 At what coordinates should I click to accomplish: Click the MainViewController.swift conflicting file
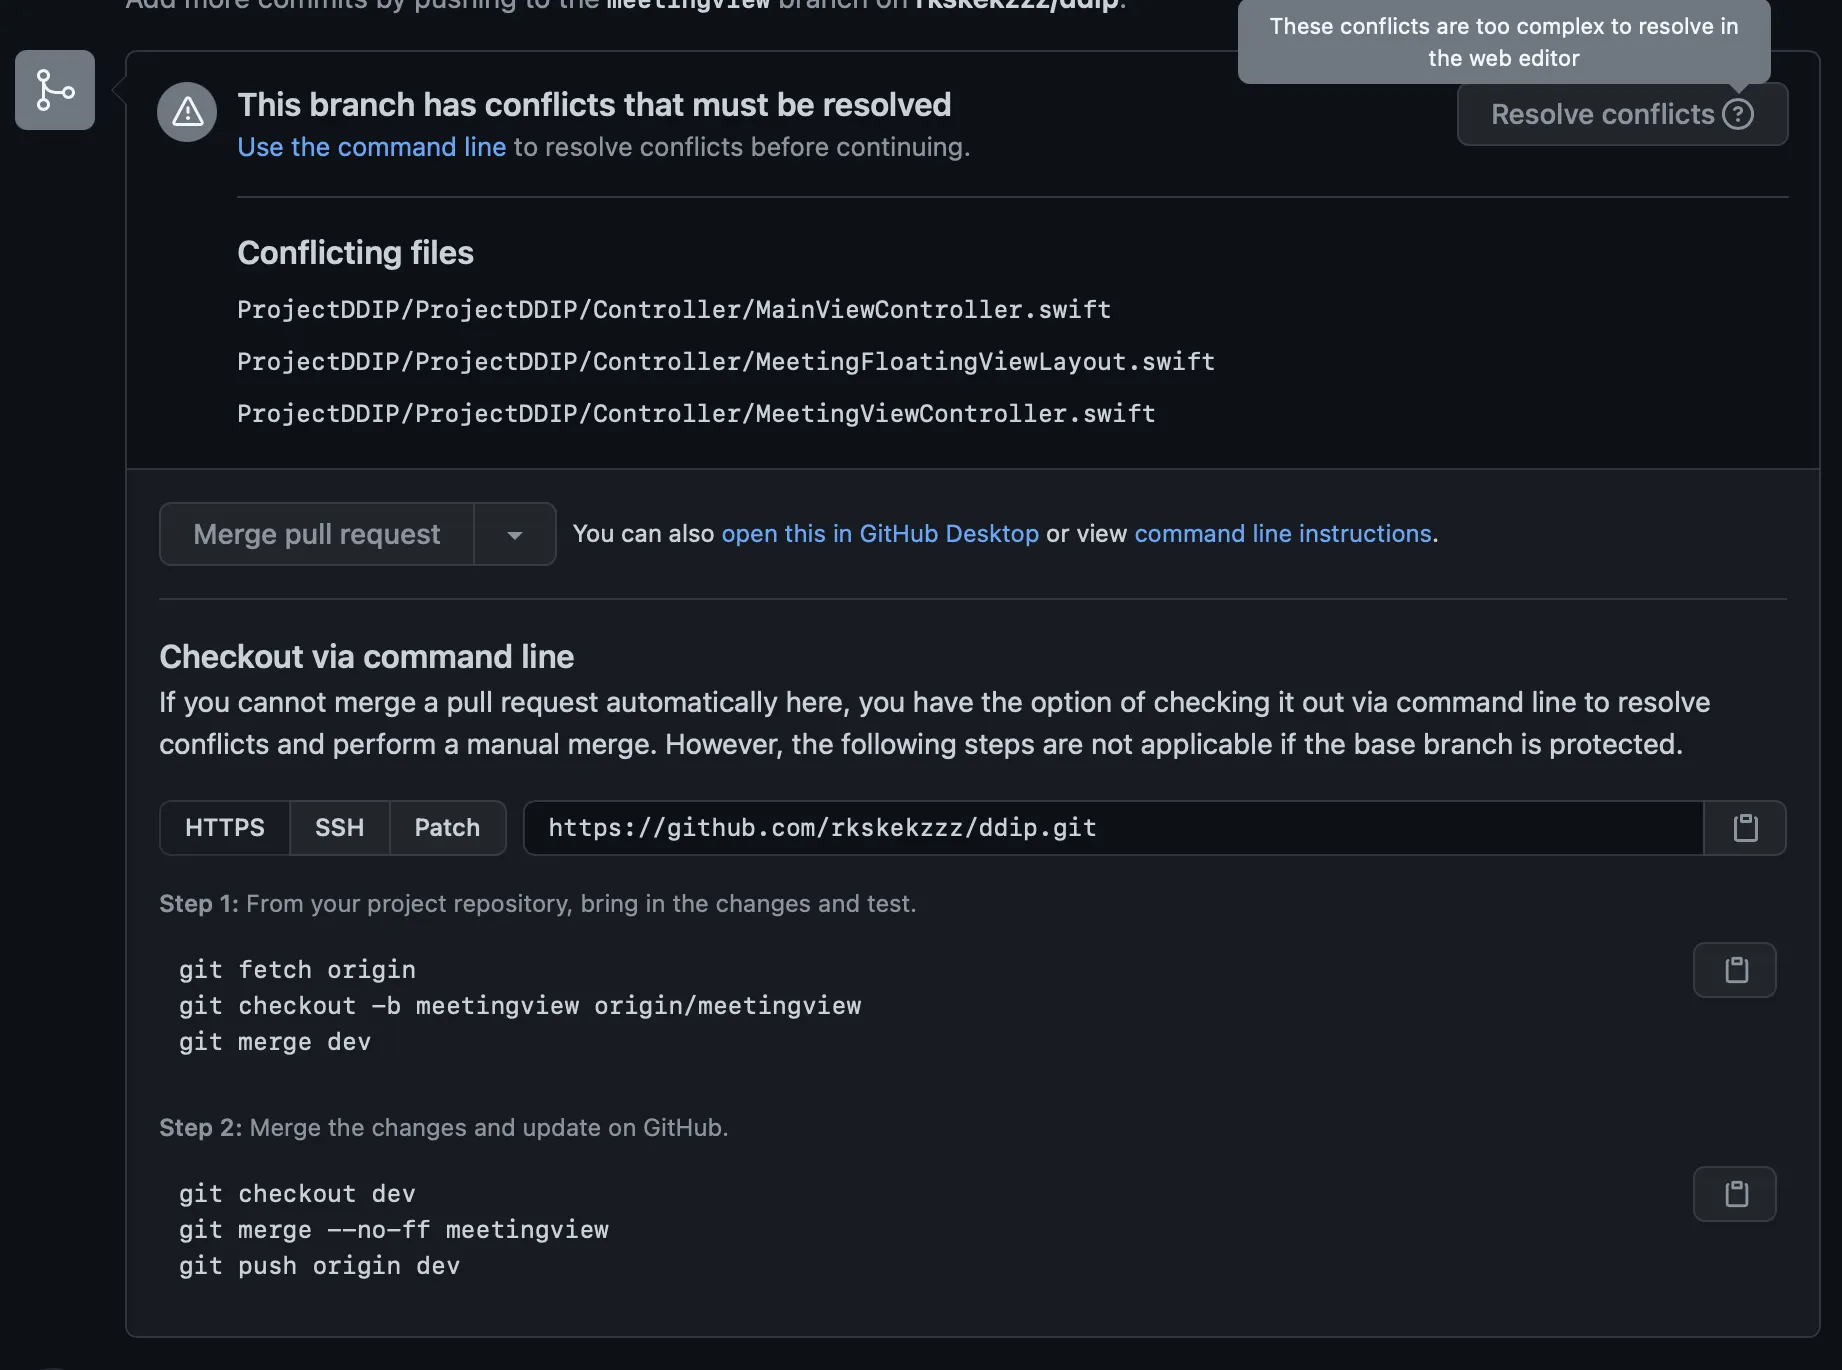coord(673,310)
